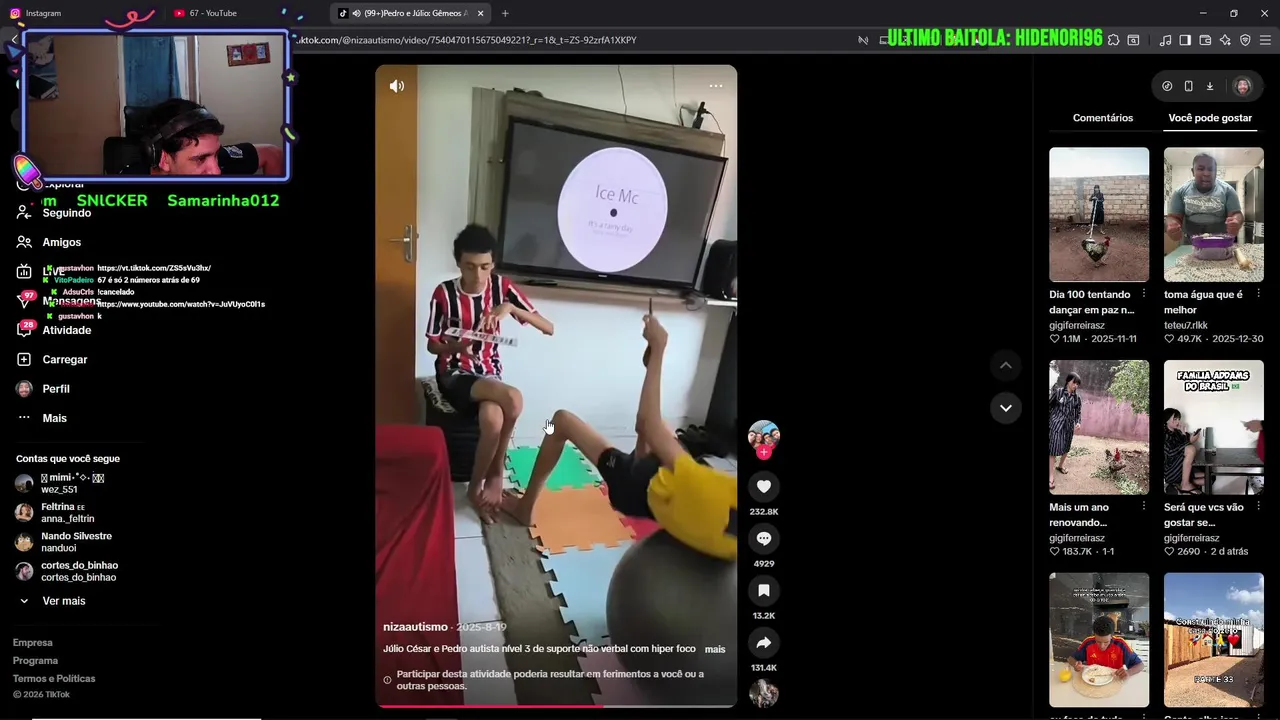The width and height of the screenshot is (1280, 720).
Task: Open TikTok coins icon in top pill
Action: pos(1167,86)
